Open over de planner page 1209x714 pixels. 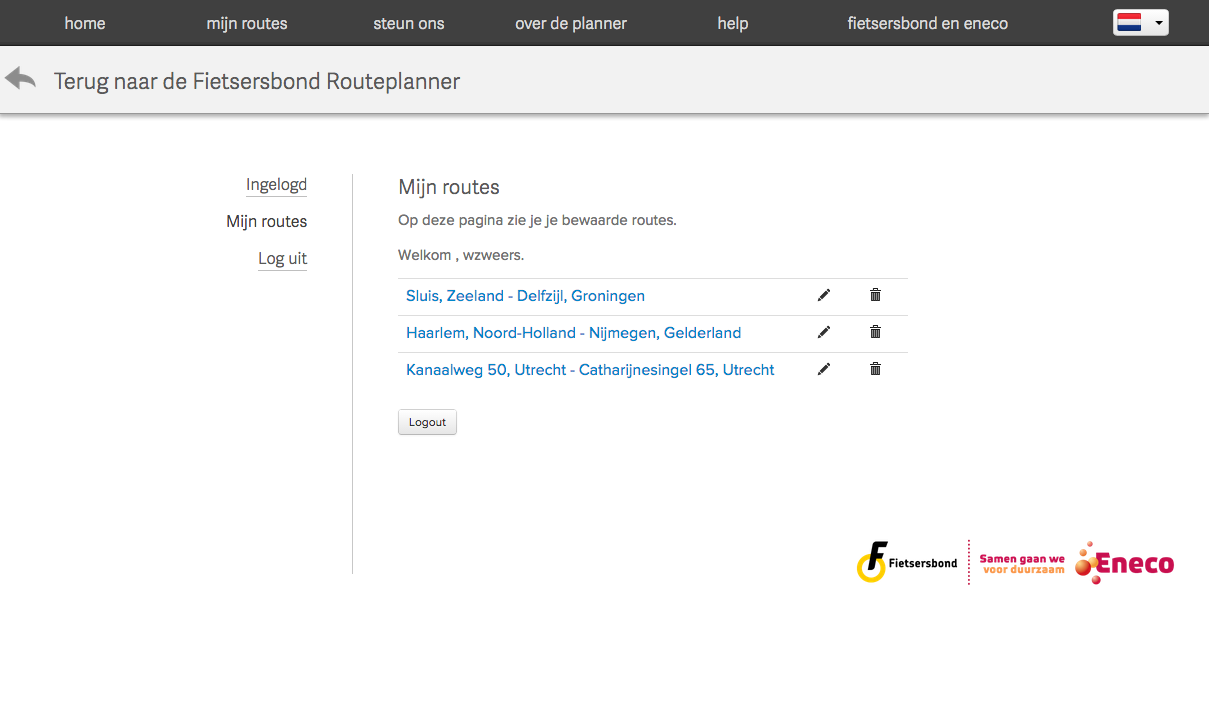(x=571, y=23)
